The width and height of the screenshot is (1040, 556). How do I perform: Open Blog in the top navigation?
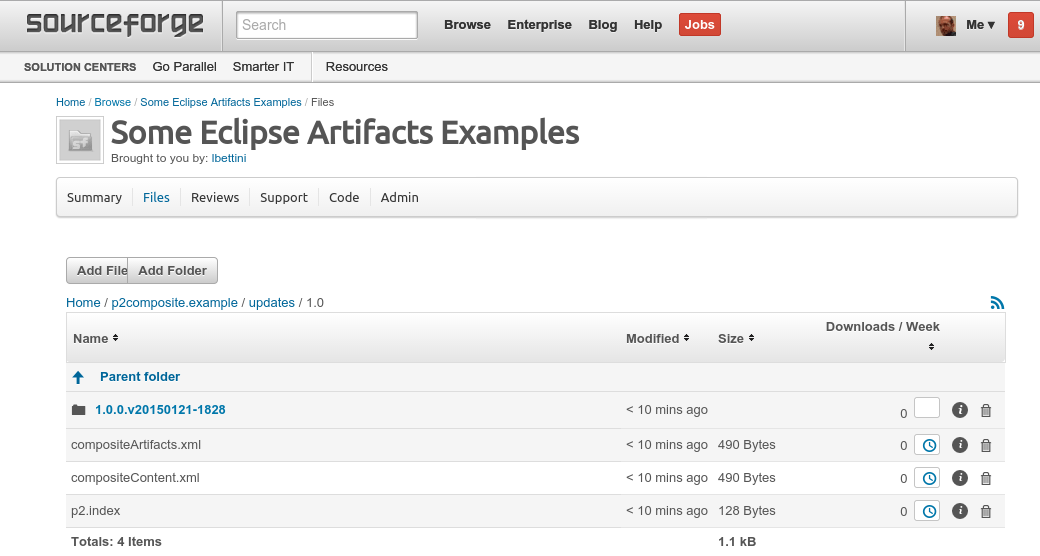coord(602,25)
